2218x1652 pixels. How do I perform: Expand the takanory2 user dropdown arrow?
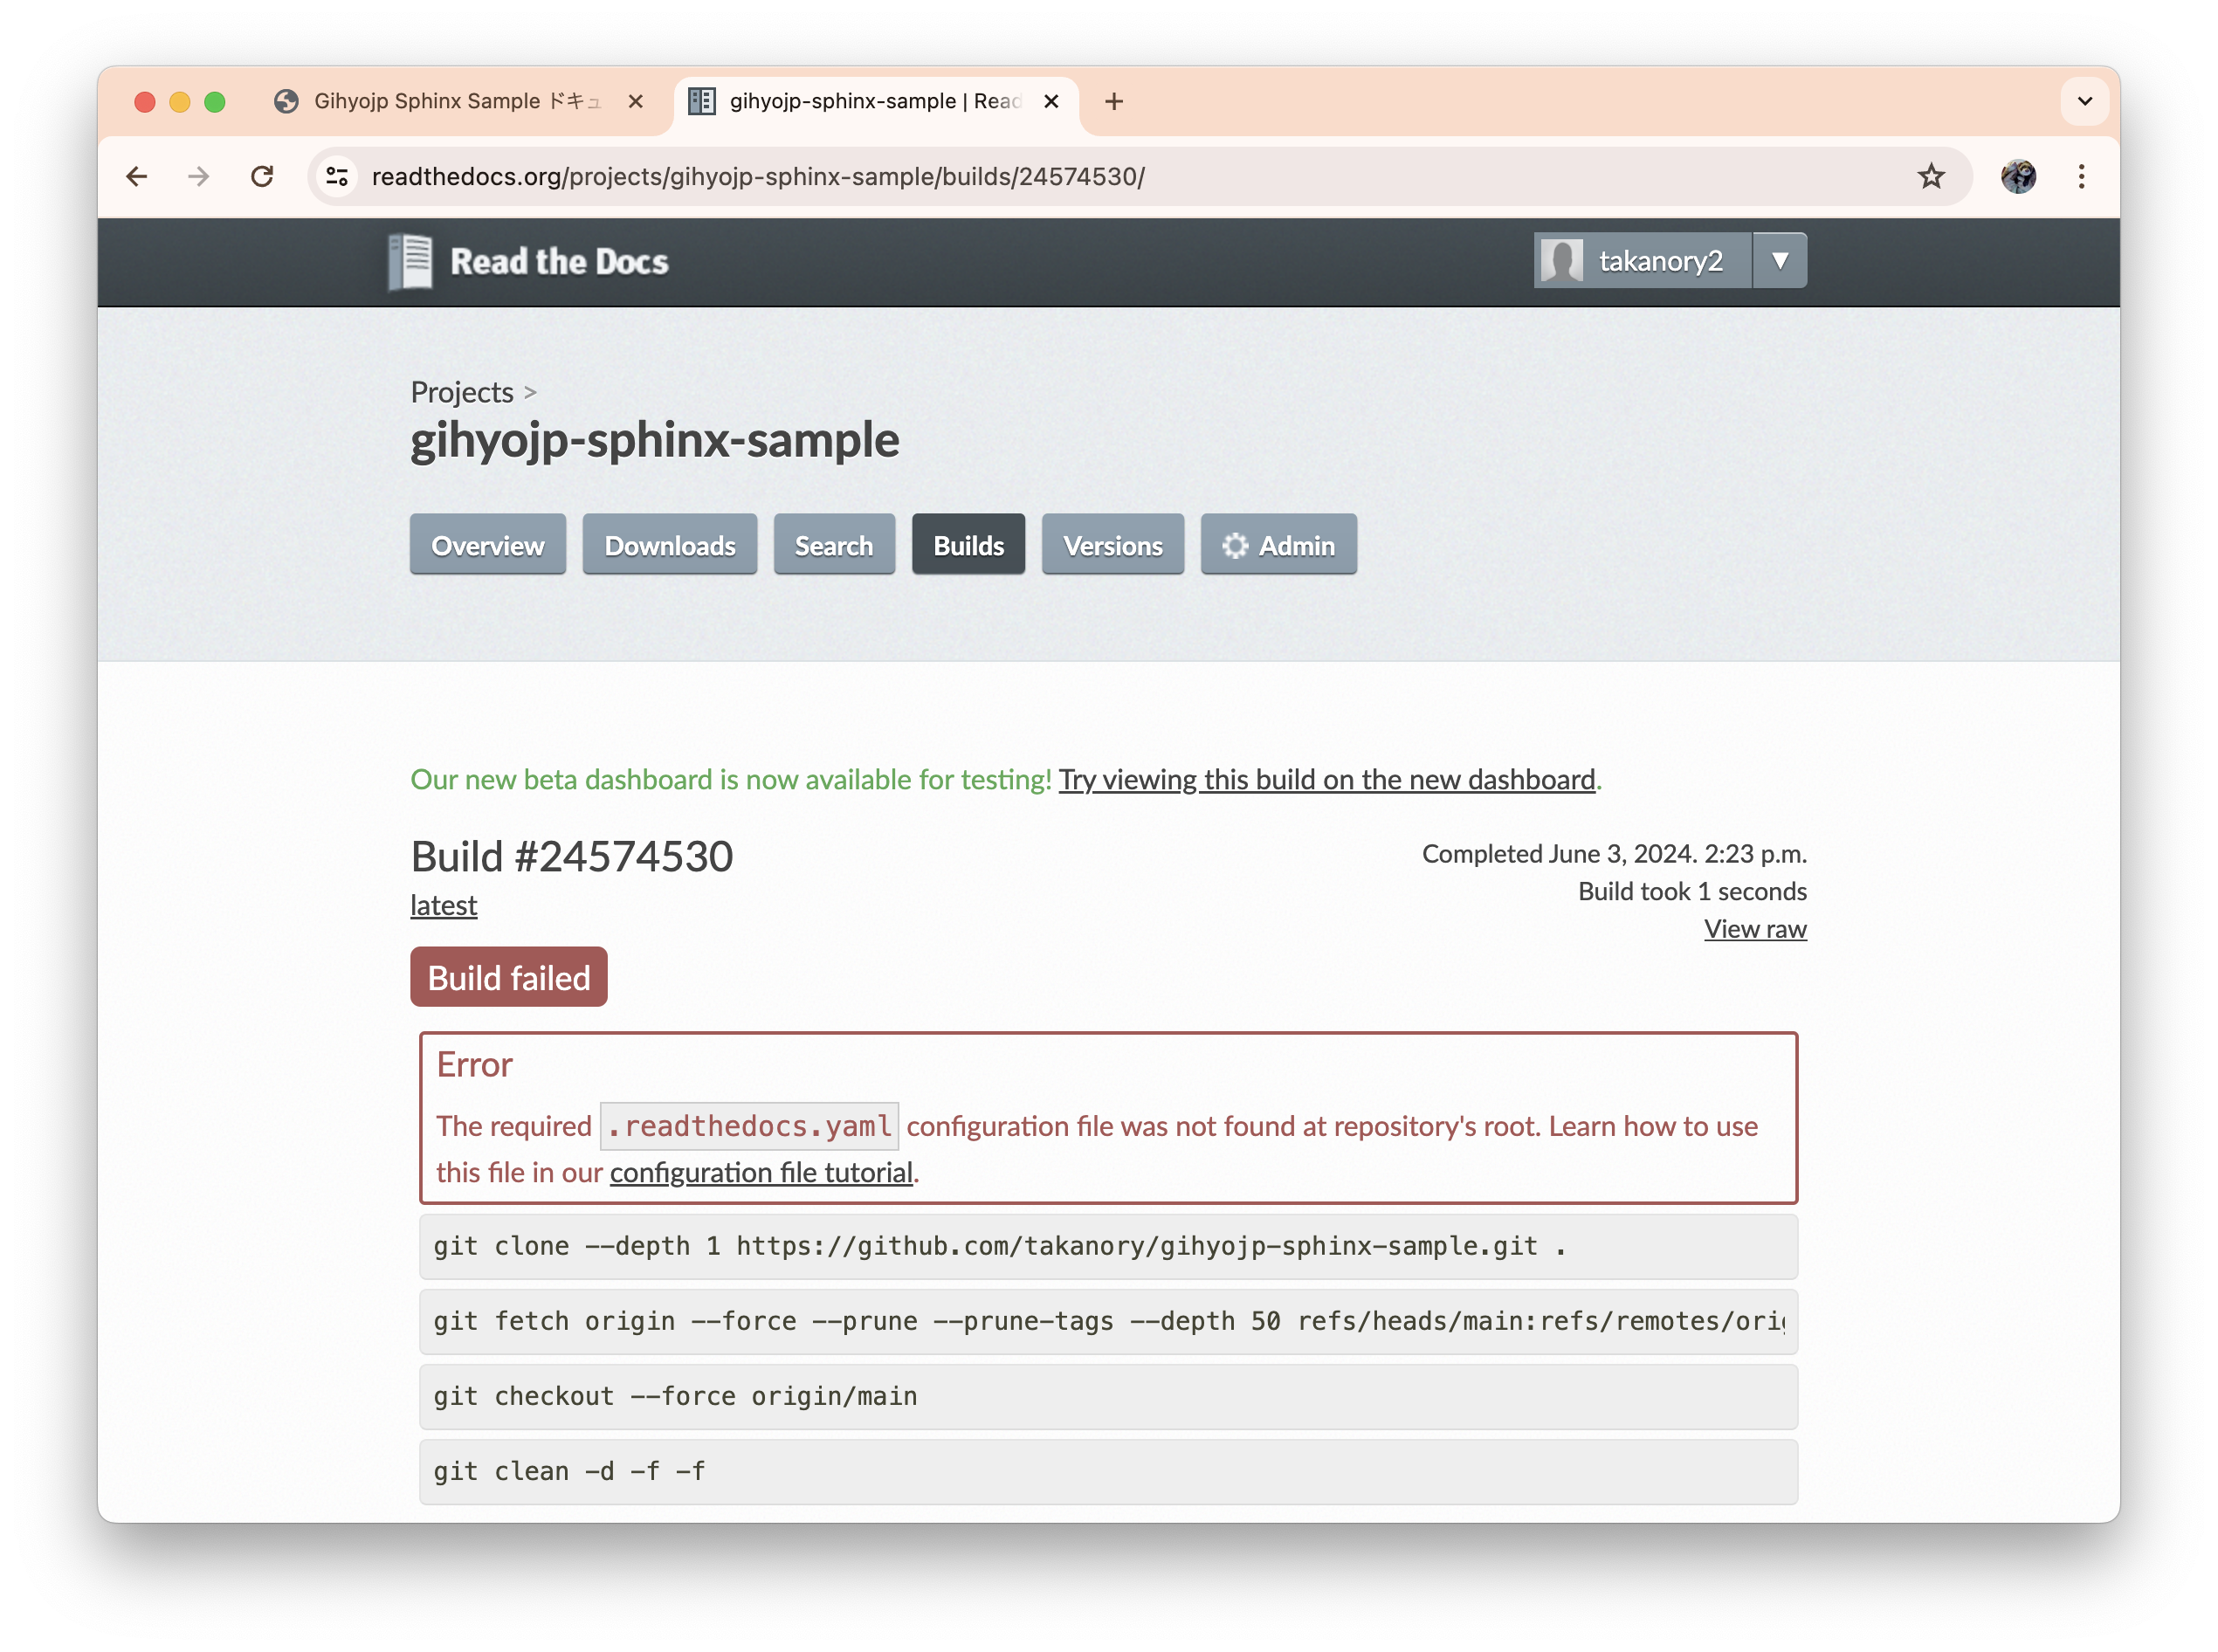coord(1779,261)
